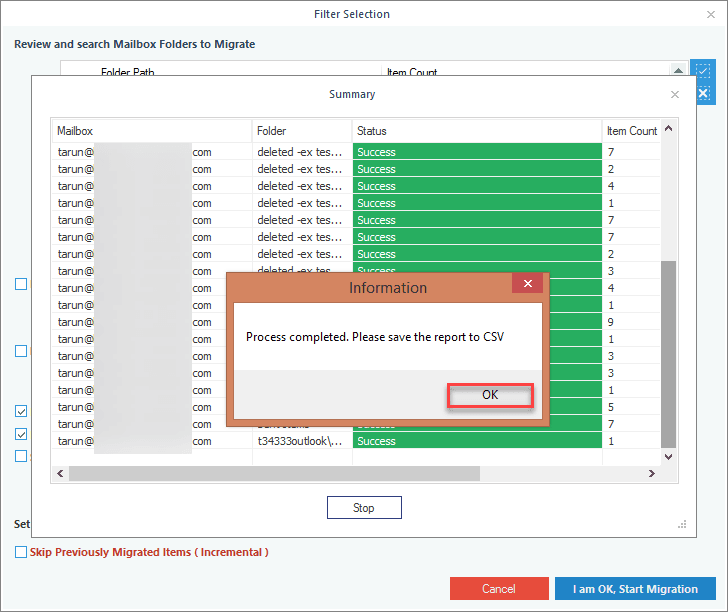Close the Filter Selection window

point(710,14)
